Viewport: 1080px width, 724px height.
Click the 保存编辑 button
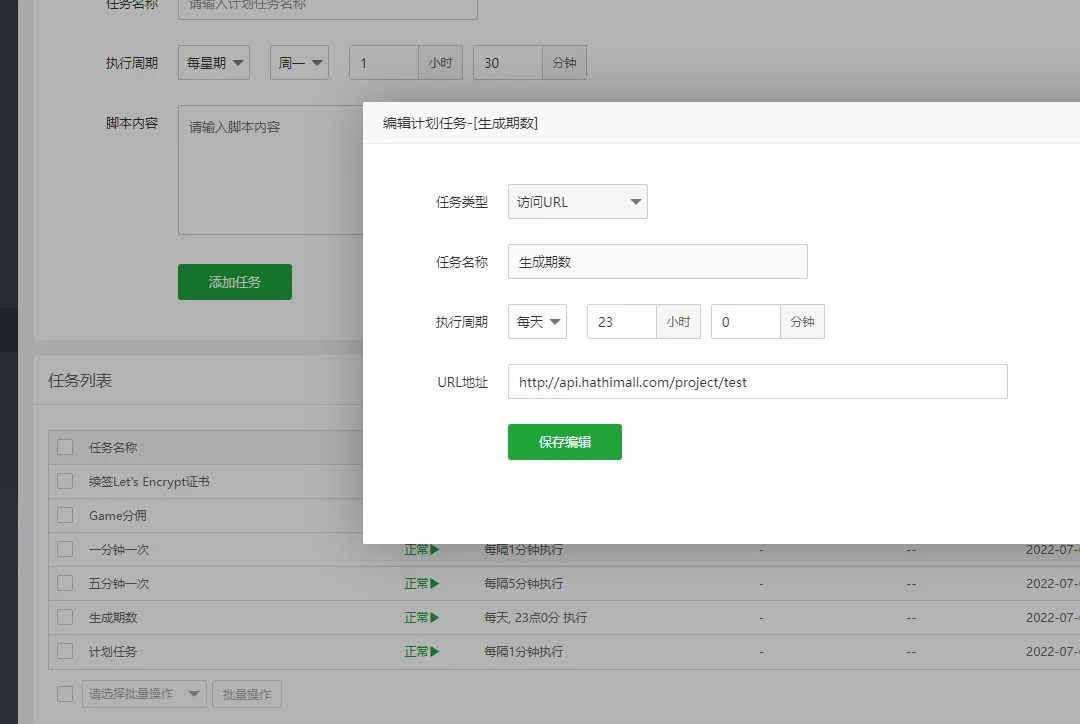565,442
